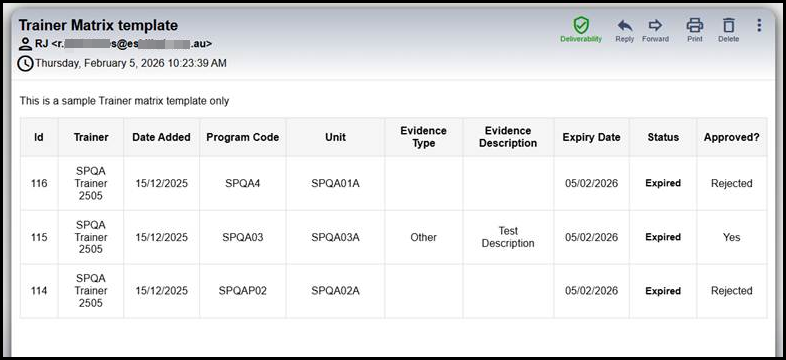The image size is (786, 360).
Task: Click Expired status in row 114
Action: click(663, 291)
